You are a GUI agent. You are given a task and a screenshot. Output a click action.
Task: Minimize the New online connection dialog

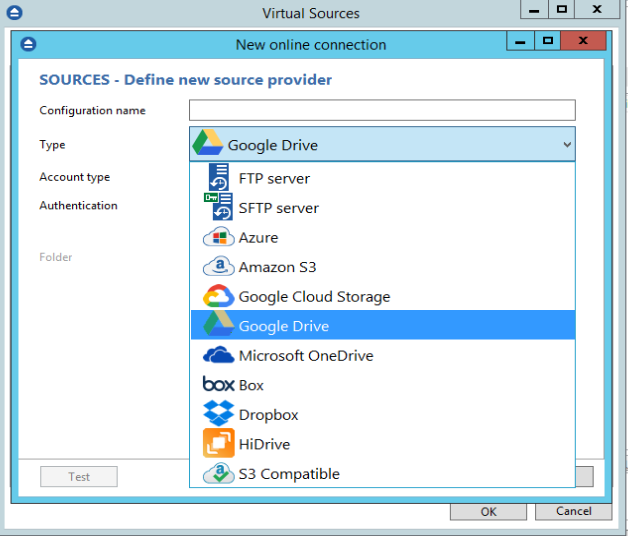click(x=520, y=40)
